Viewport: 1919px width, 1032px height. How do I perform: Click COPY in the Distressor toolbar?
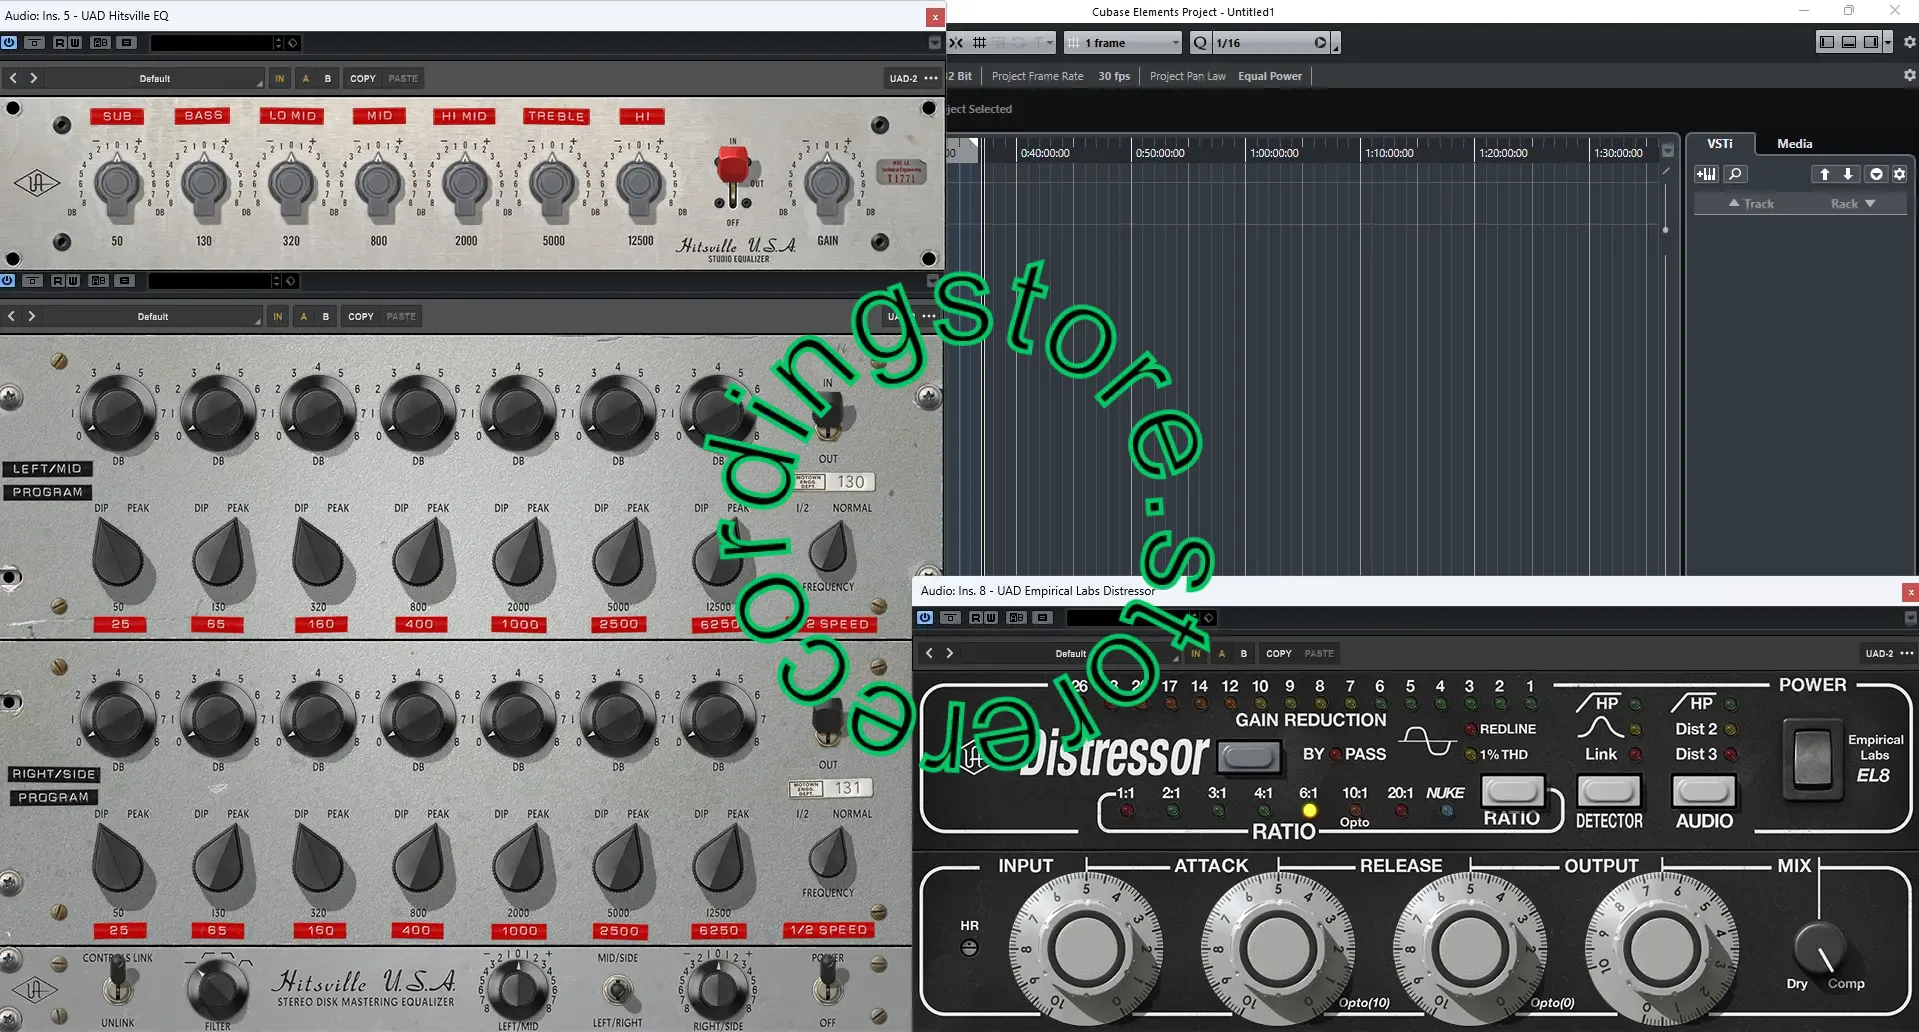[1278, 653]
